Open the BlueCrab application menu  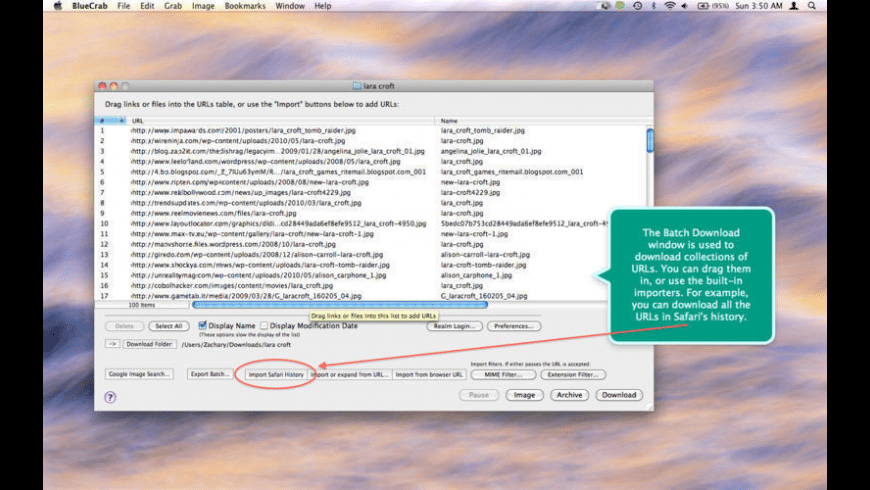89,6
